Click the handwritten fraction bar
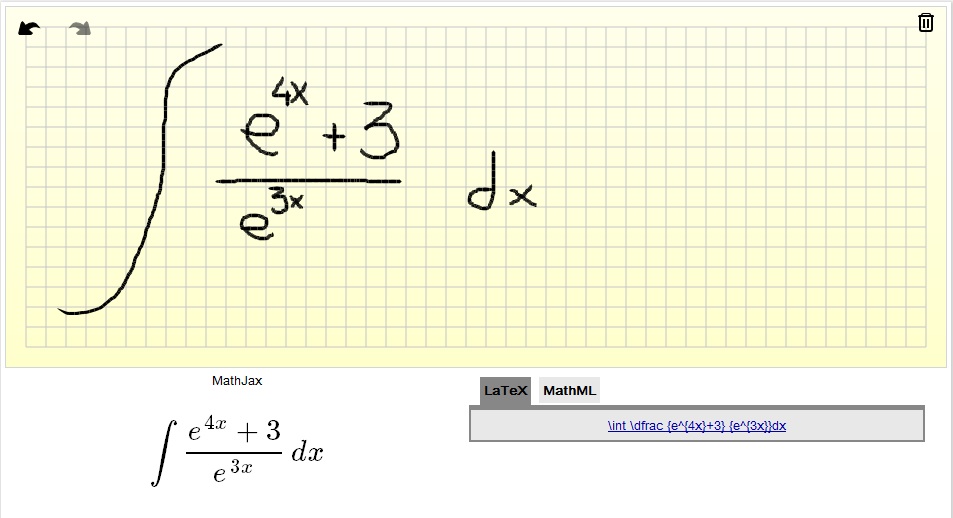The width and height of the screenshot is (953, 518). point(308,182)
